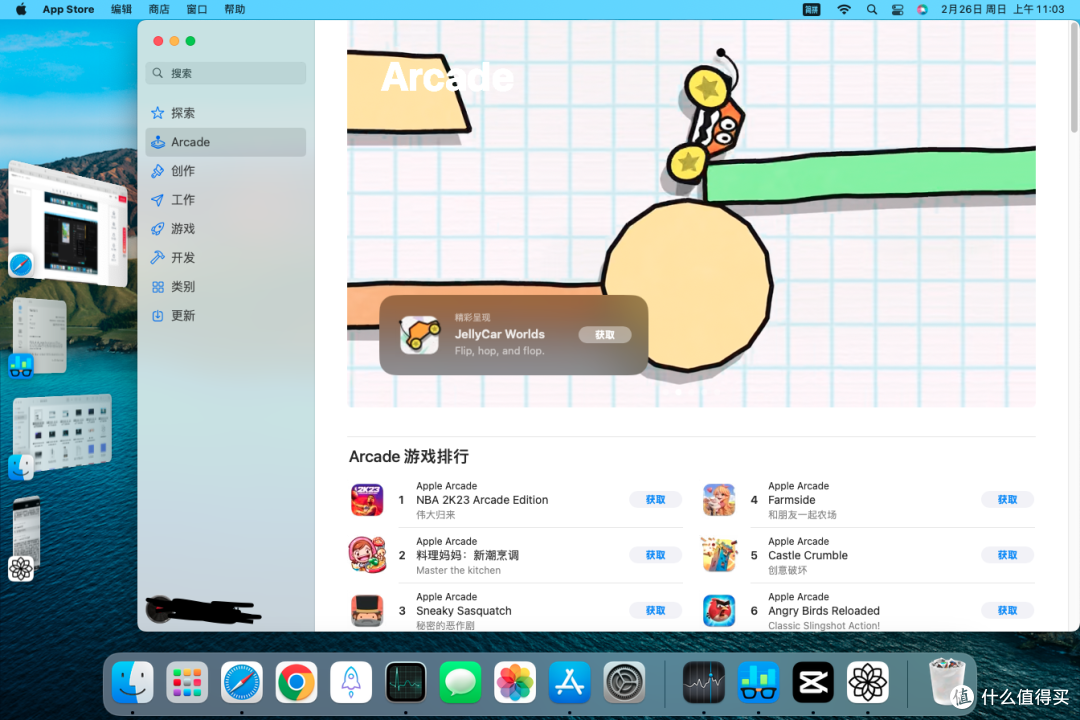Image resolution: width=1080 pixels, height=720 pixels.
Task: Open Spotlight search from the menu bar
Action: click(x=872, y=10)
